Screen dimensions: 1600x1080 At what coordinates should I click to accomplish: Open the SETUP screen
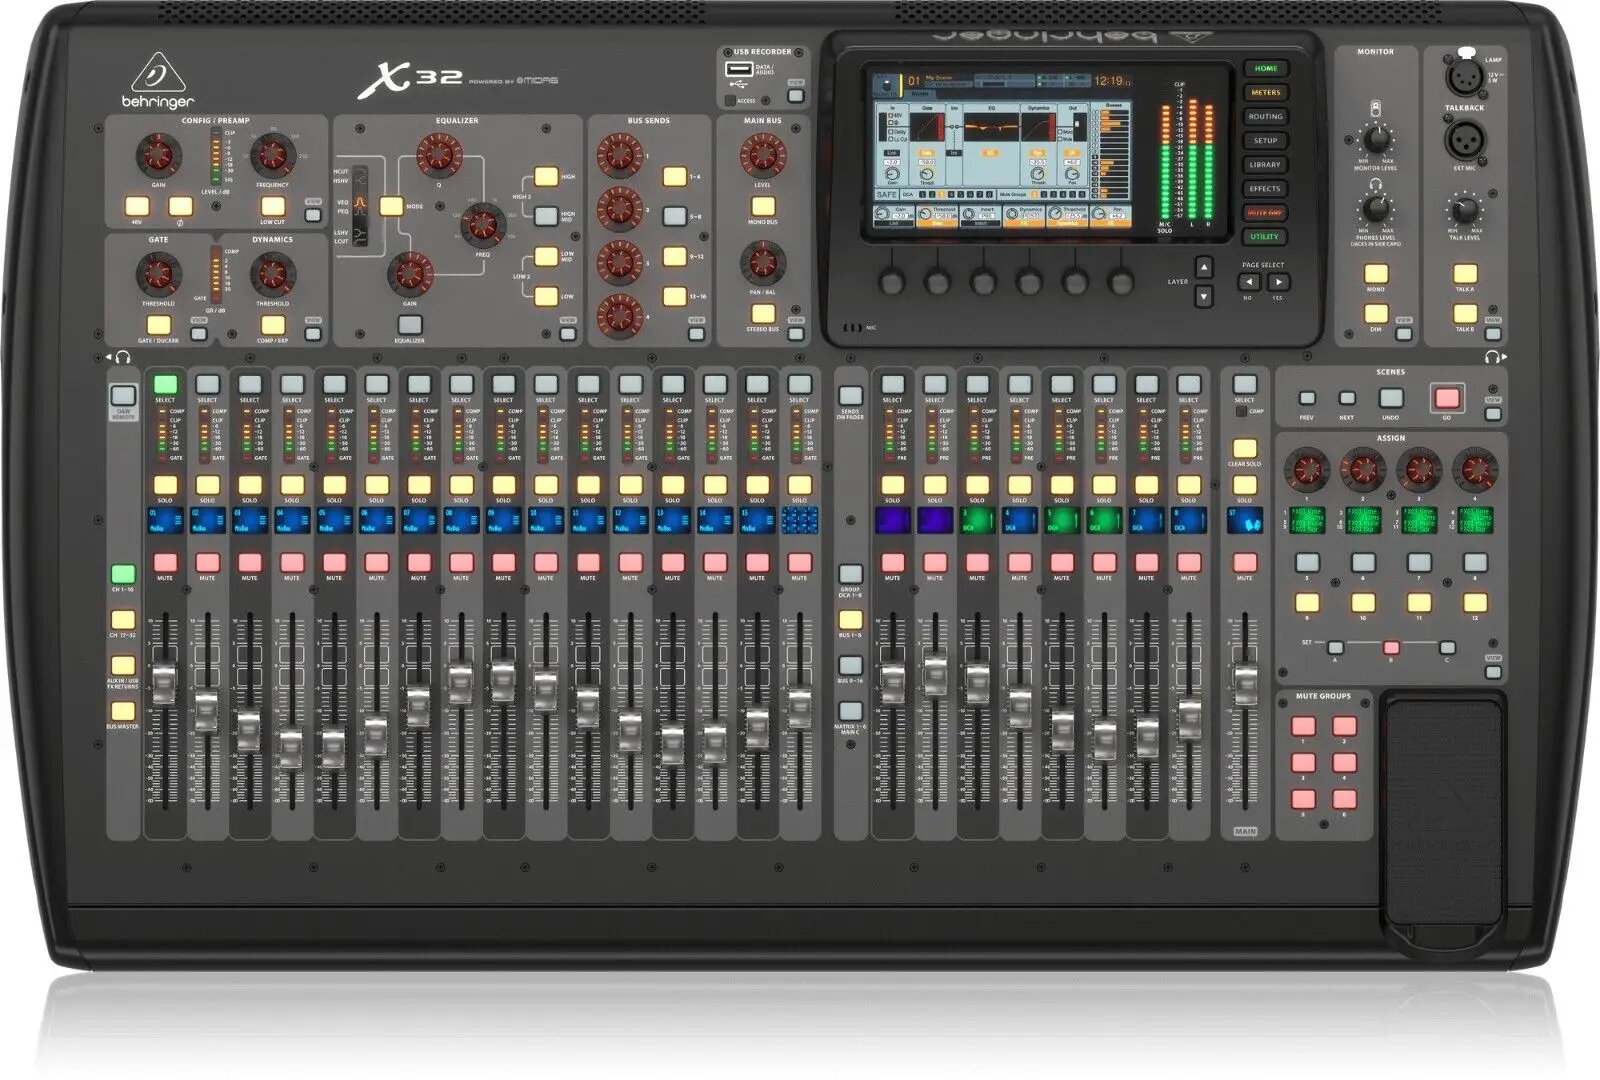(x=1266, y=140)
